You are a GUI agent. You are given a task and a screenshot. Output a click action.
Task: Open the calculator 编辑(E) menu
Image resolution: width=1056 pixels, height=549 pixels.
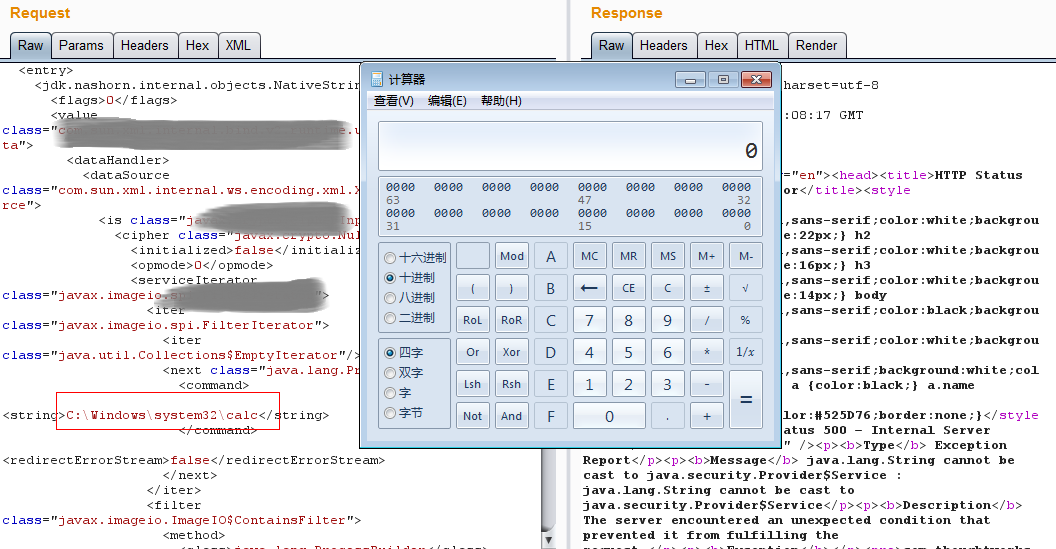click(x=447, y=101)
